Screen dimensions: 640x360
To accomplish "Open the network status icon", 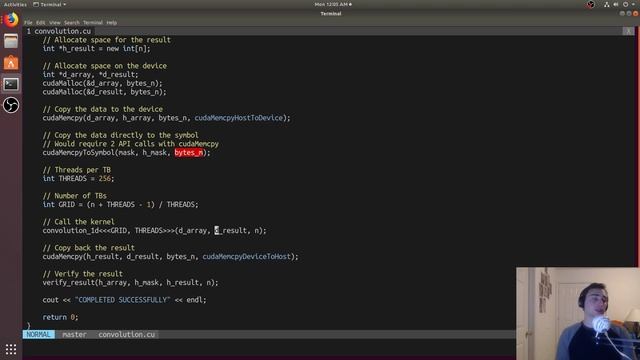I will coord(607,4).
